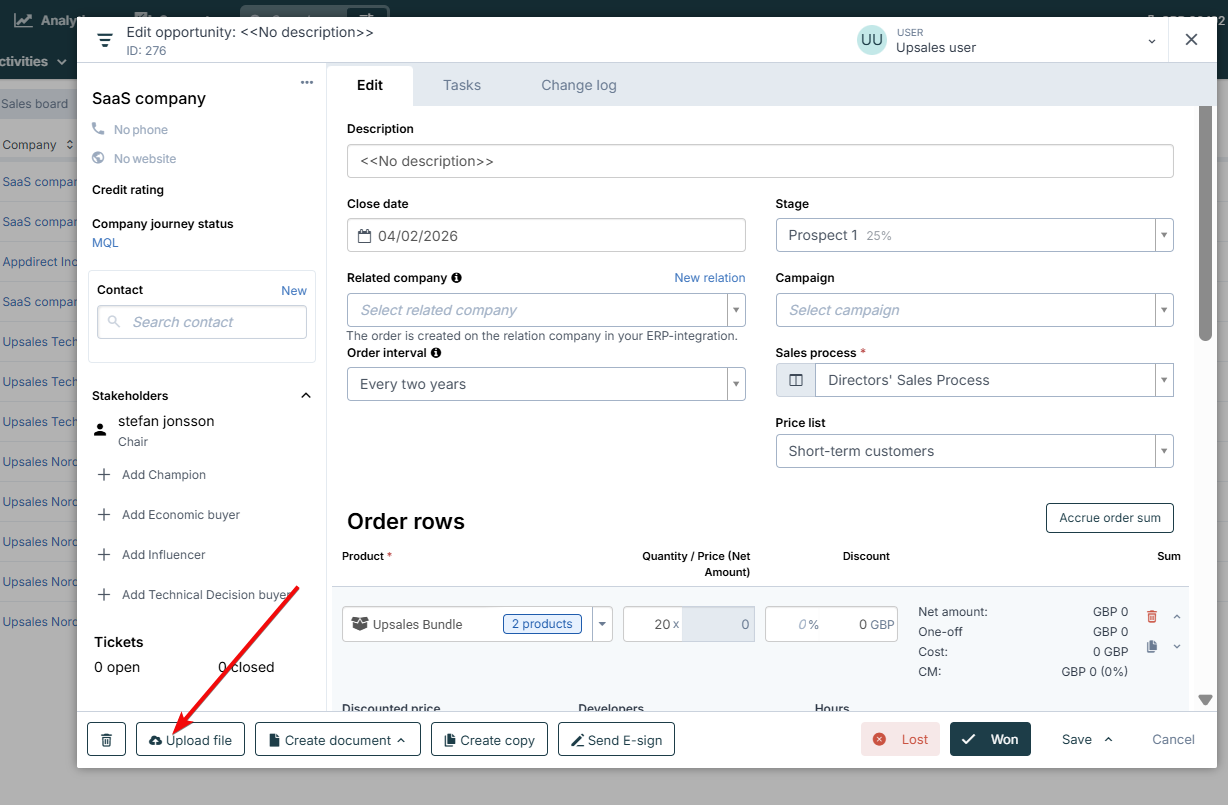The image size is (1228, 805).
Task: Switch to the Change log tab
Action: click(579, 85)
